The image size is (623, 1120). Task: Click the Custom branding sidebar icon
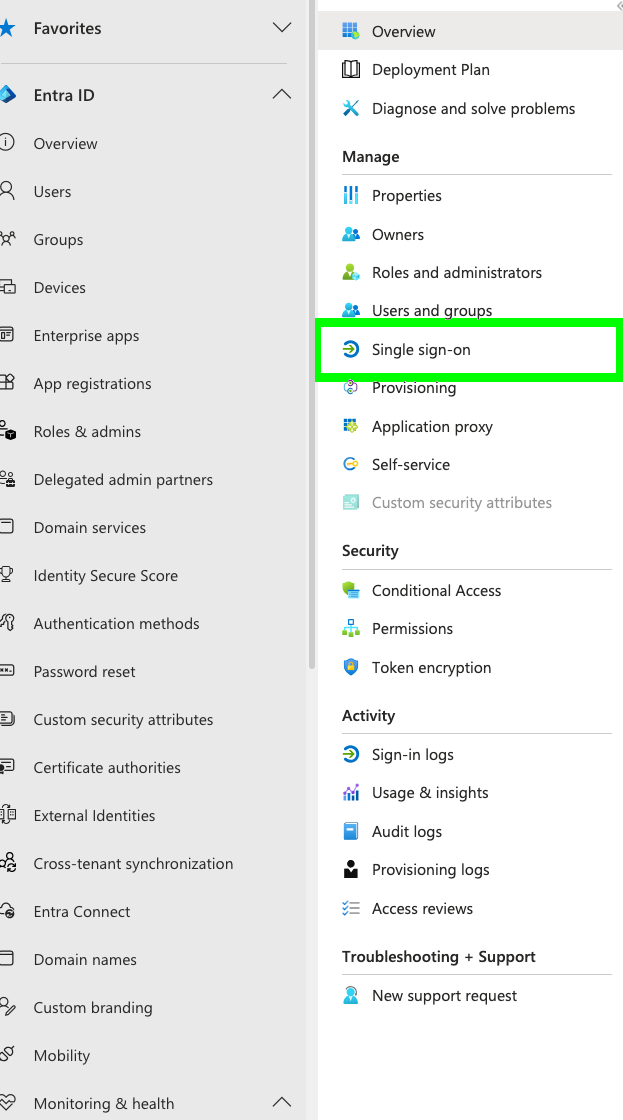pos(7,1007)
